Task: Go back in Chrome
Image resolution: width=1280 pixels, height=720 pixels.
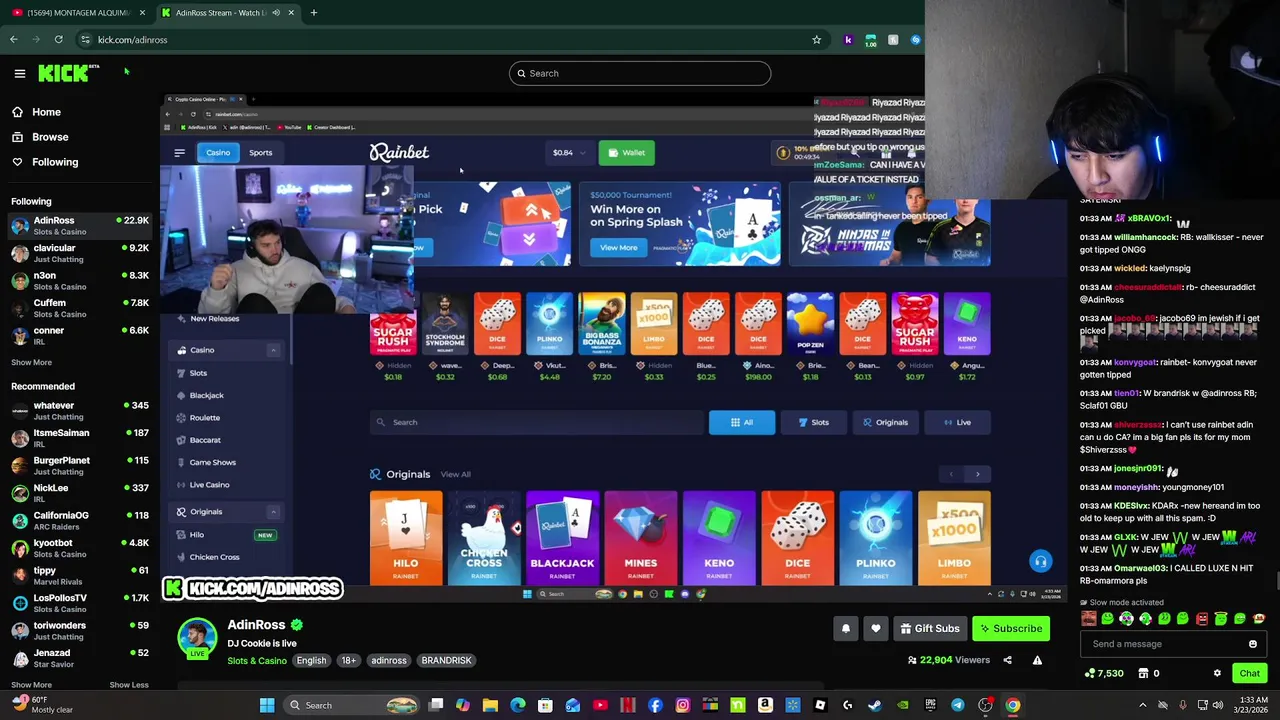Action: (14, 40)
